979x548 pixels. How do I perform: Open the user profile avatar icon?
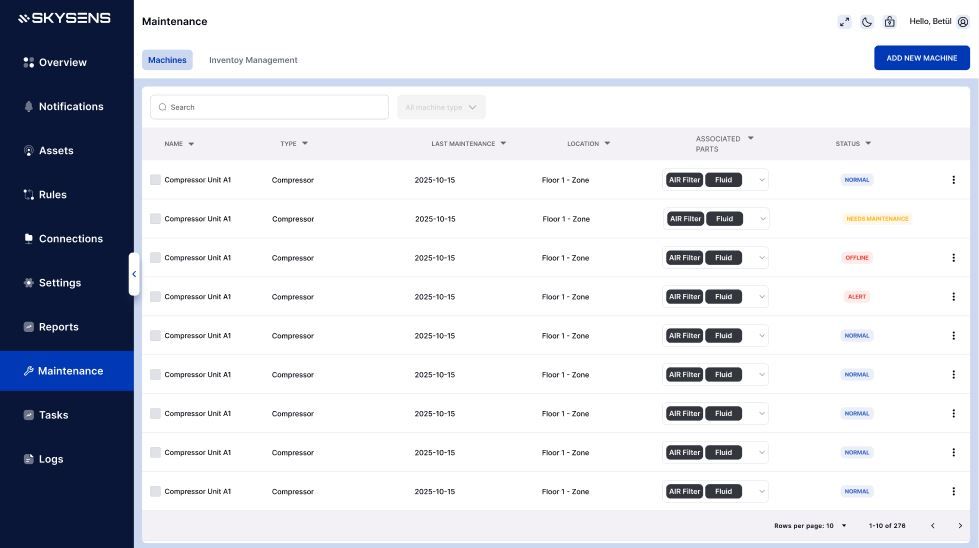963,22
